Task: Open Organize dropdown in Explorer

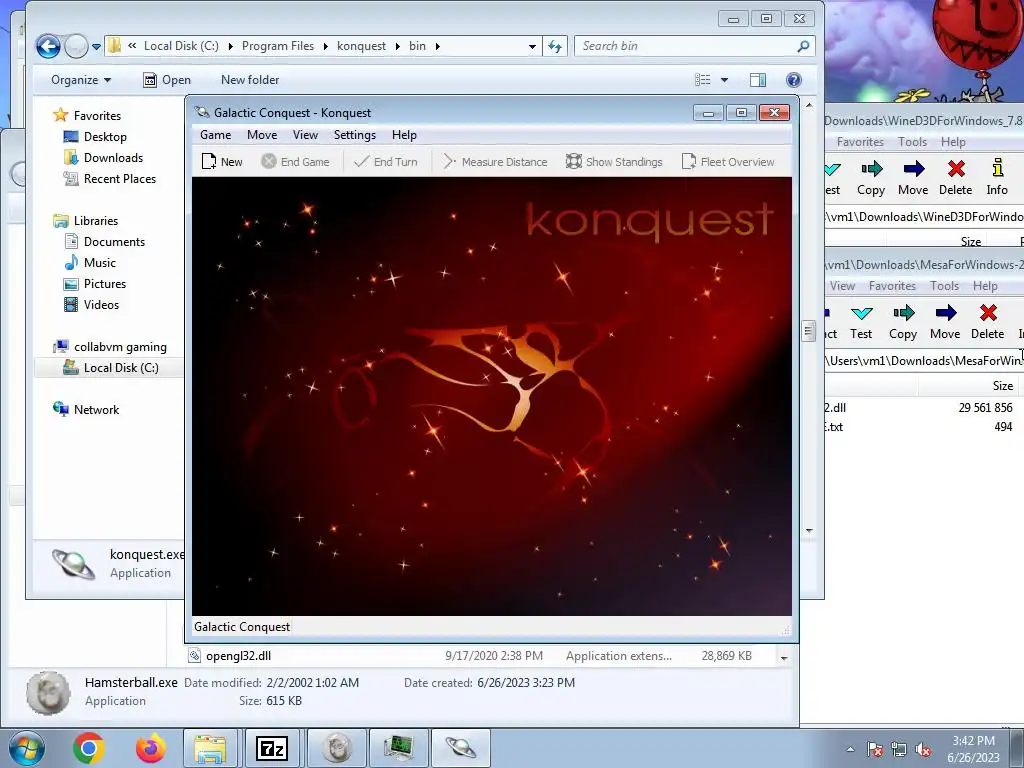Action: click(81, 80)
